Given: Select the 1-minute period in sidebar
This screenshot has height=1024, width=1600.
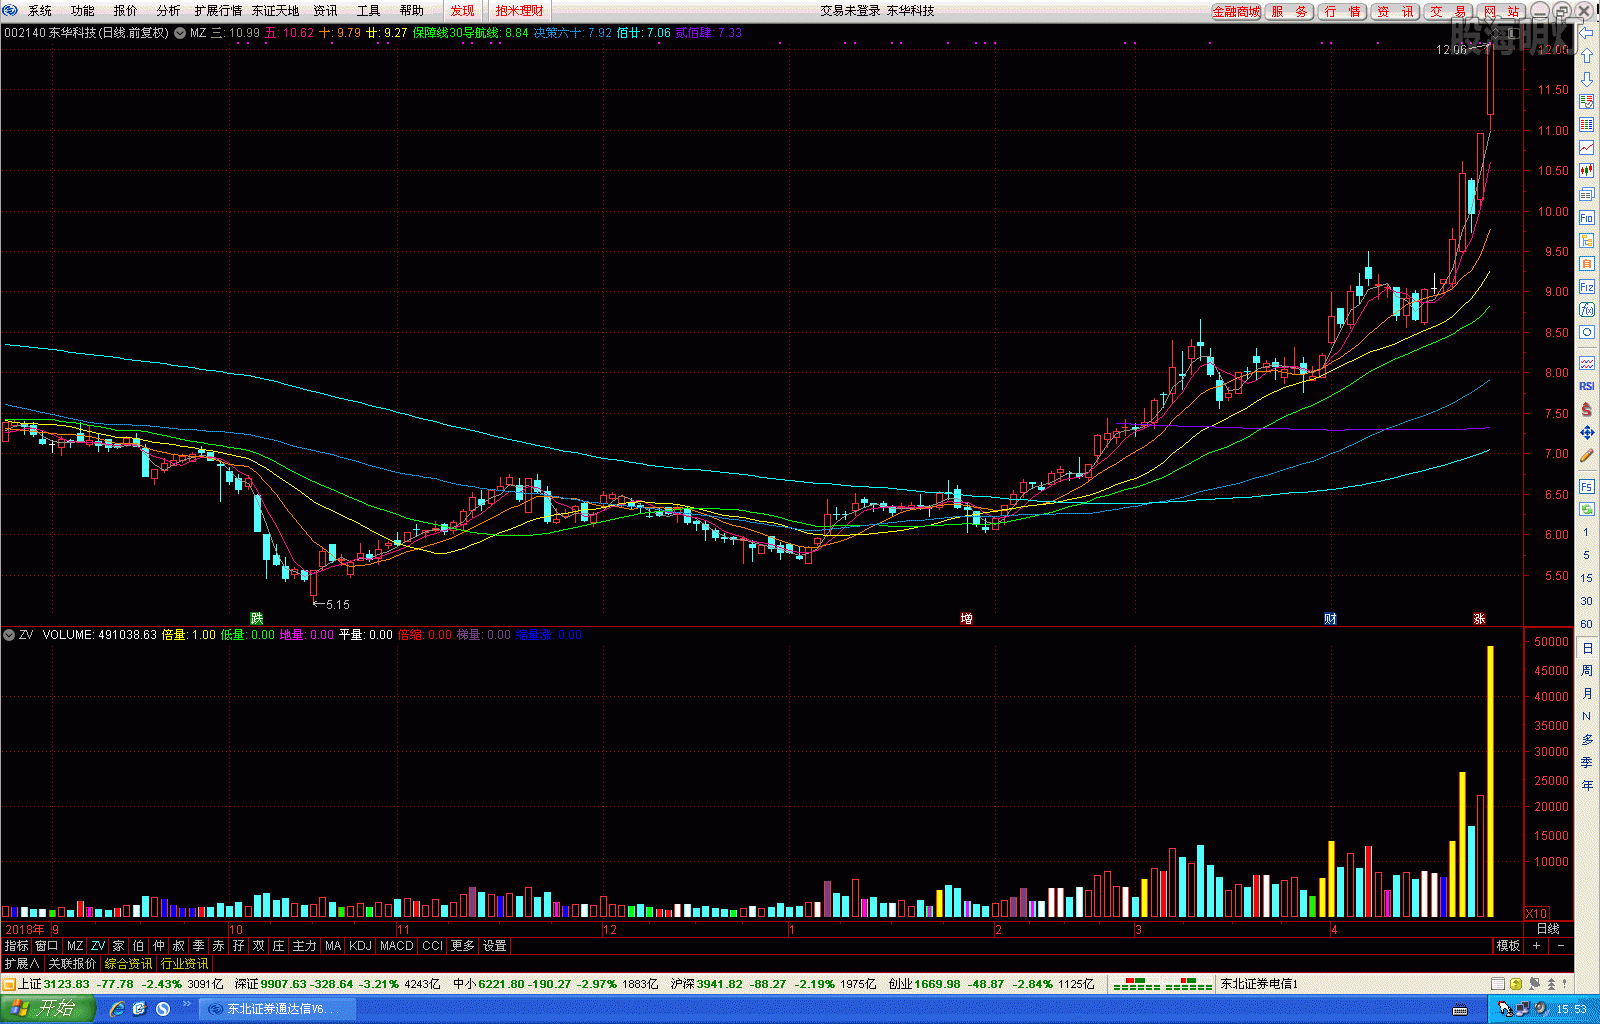Looking at the screenshot, I should point(1586,532).
